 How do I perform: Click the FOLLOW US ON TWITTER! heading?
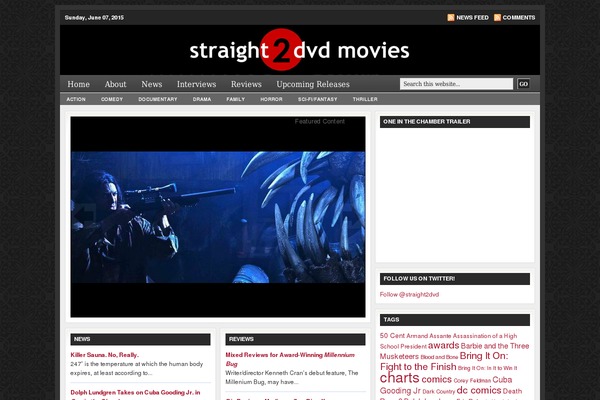[419, 279]
